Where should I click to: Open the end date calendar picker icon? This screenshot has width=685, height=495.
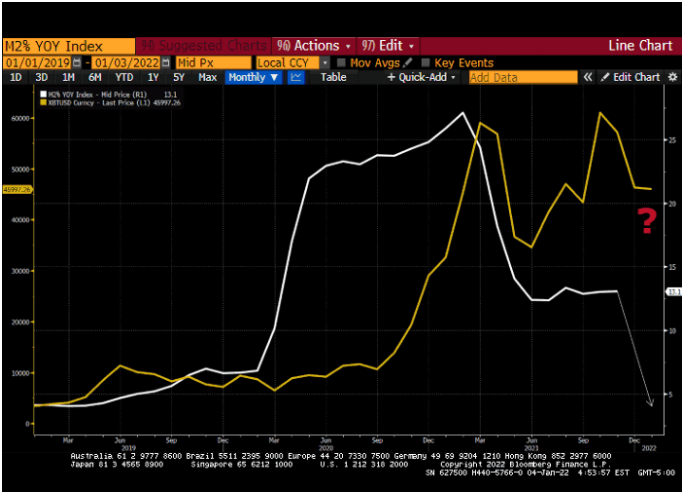click(166, 62)
